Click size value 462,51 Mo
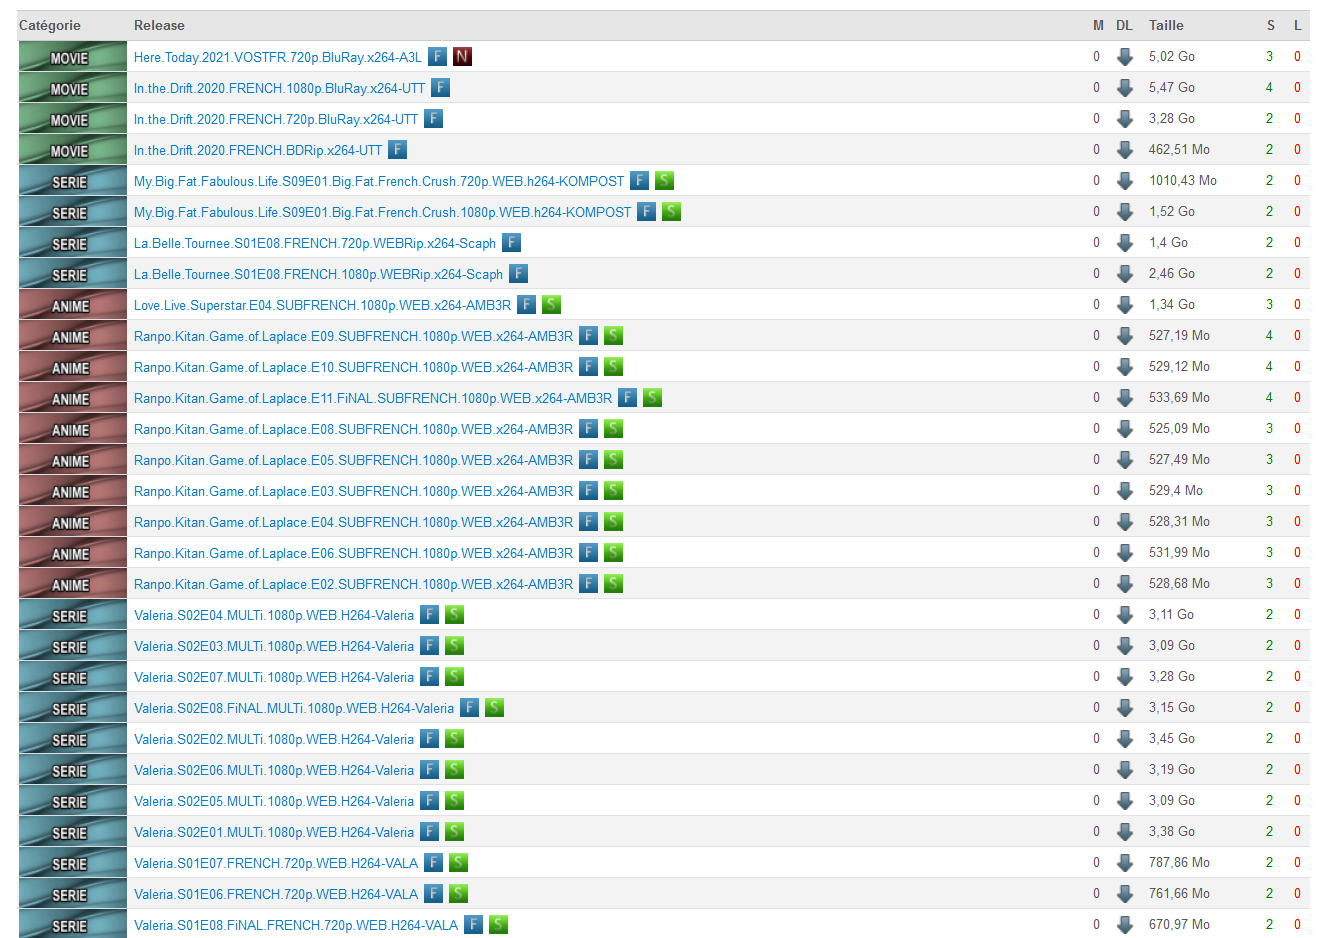The width and height of the screenshot is (1326, 938). 1179,150
